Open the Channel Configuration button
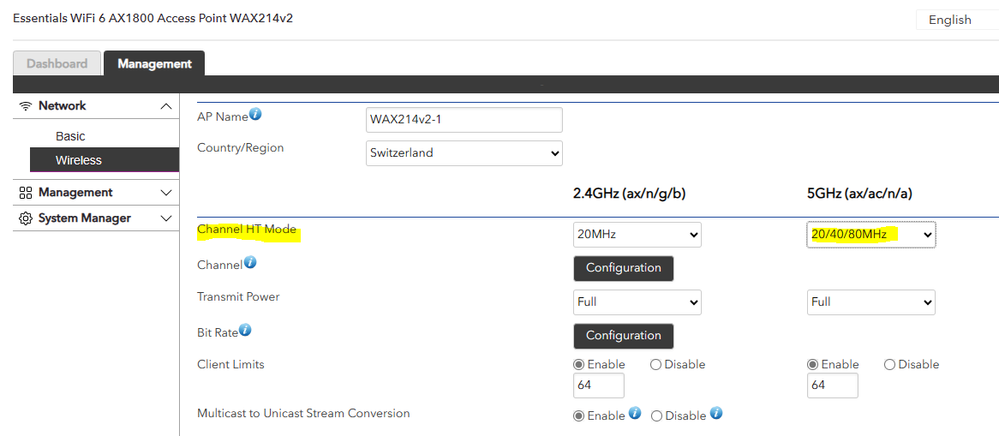The height and width of the screenshot is (436, 999). click(623, 268)
